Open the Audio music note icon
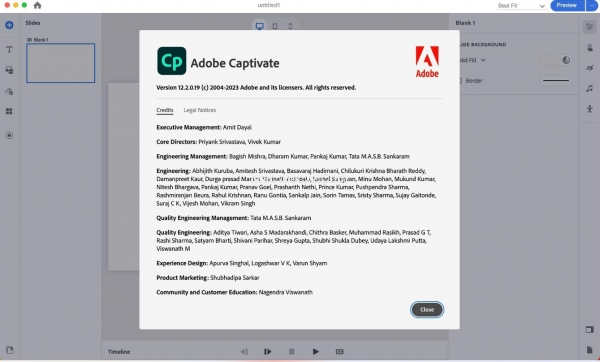 [590, 88]
